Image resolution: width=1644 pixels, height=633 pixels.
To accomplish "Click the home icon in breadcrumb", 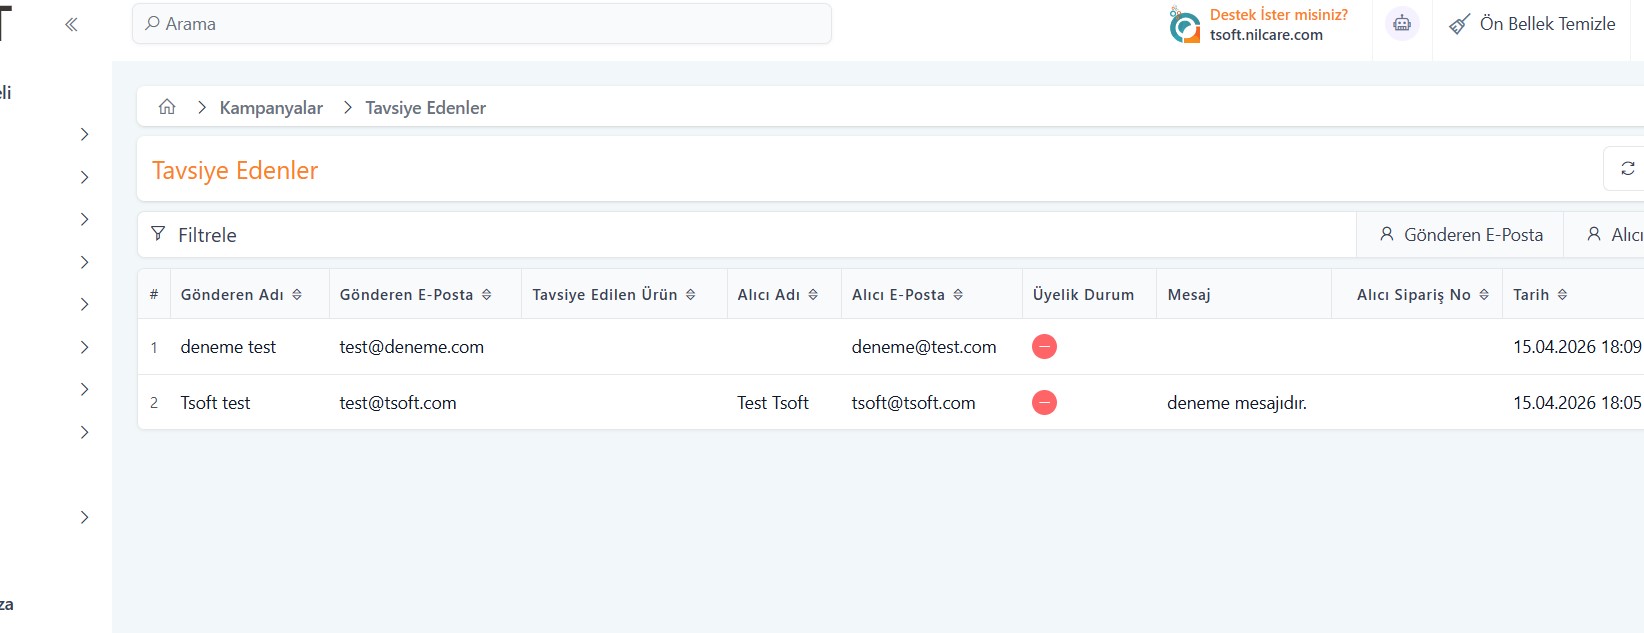I will click(x=167, y=107).
